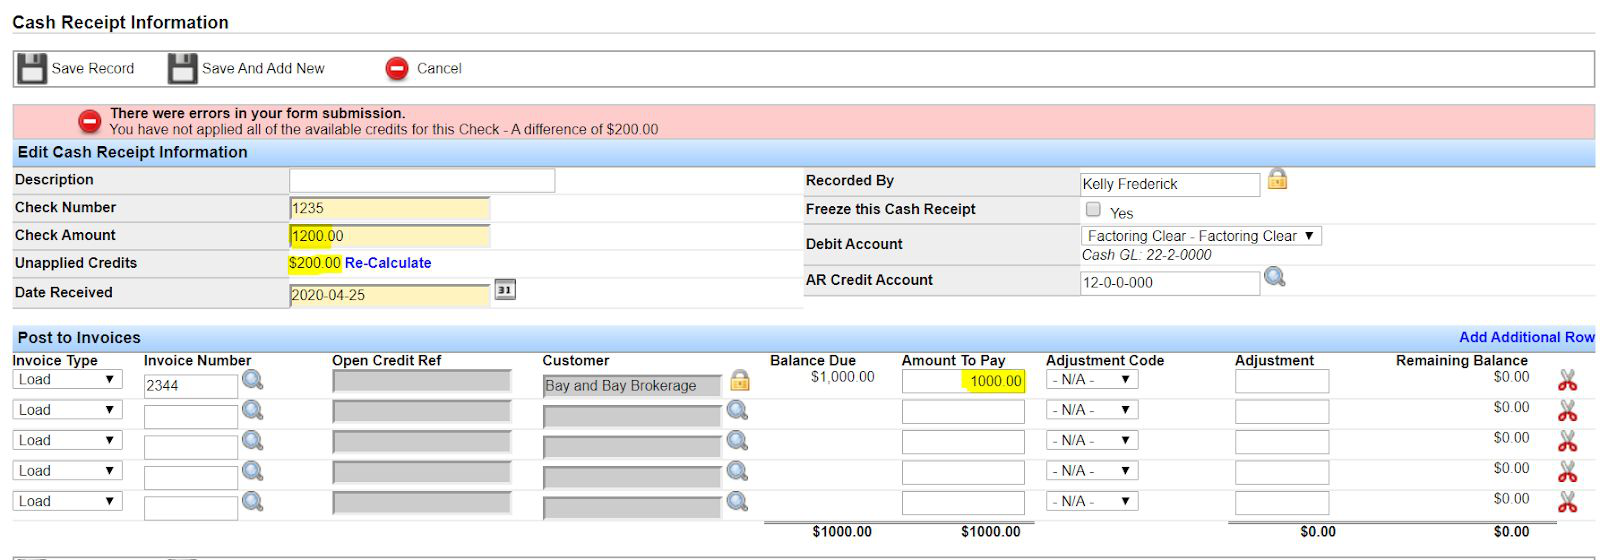The width and height of the screenshot is (1600, 560).
Task: Click the Amount To Pay field showing 1000.00
Action: point(963,381)
